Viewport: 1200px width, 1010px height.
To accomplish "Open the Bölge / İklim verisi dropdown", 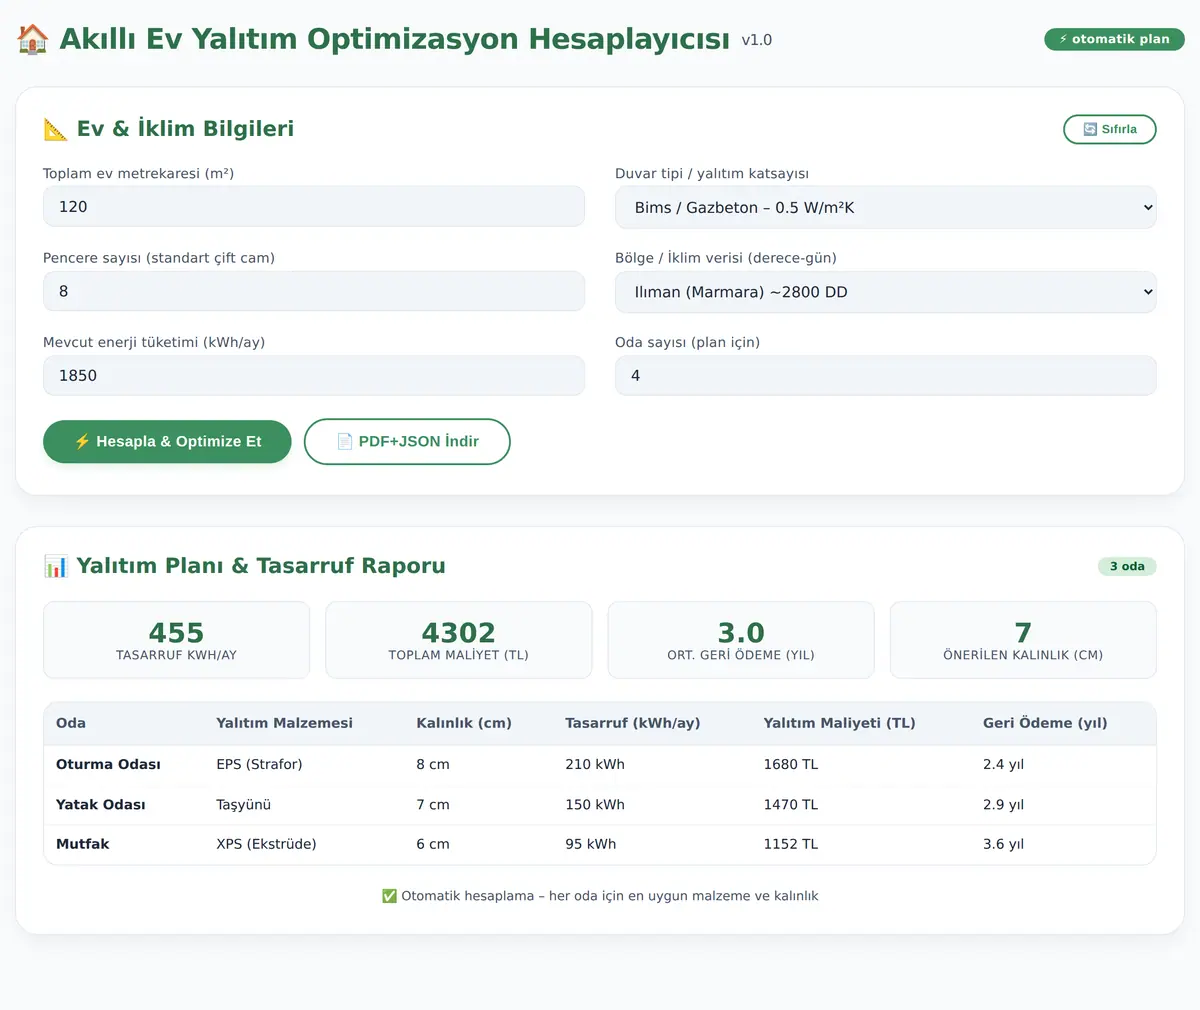I will pyautogui.click(x=885, y=292).
